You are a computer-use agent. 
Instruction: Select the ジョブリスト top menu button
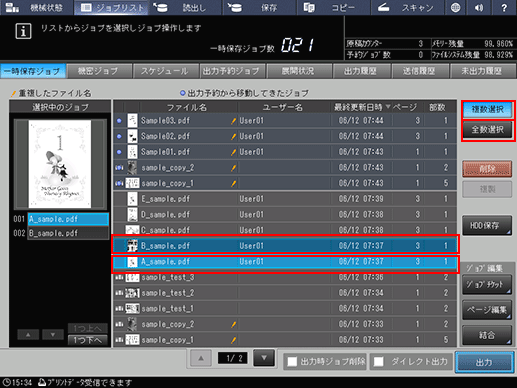click(111, 7)
